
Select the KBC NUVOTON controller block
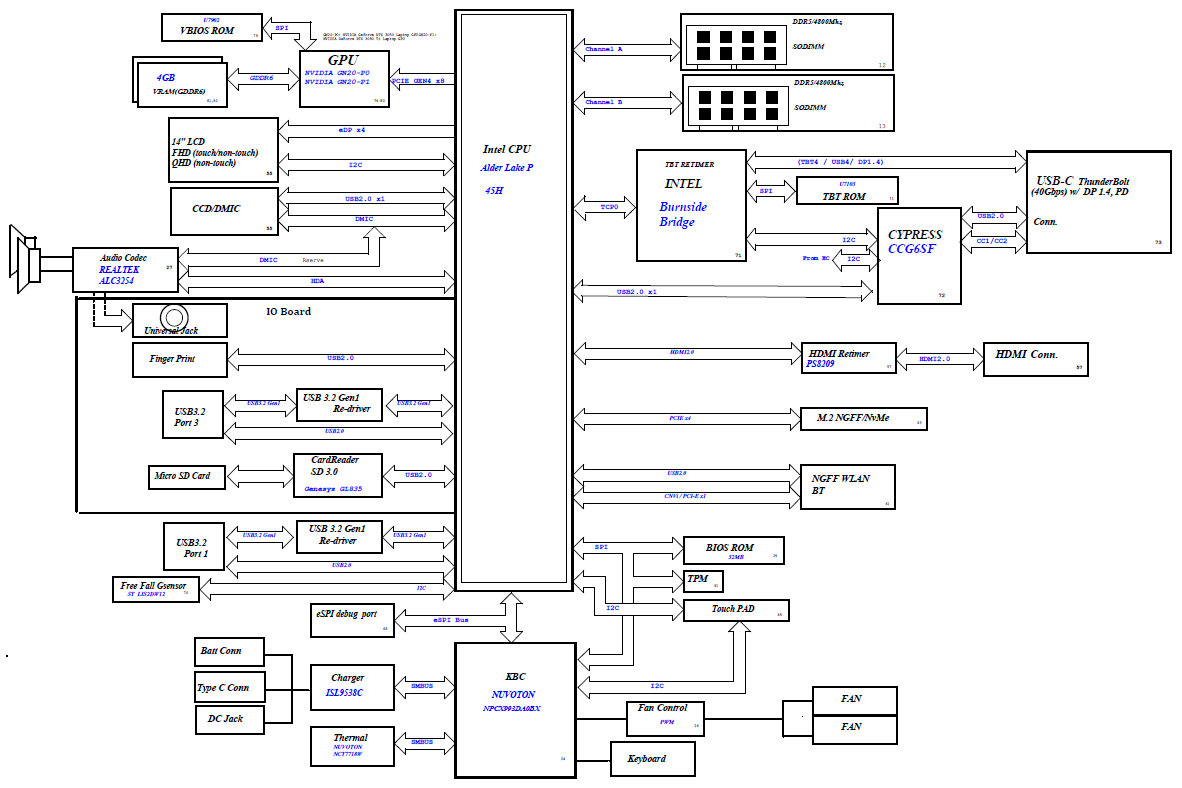pos(515,710)
